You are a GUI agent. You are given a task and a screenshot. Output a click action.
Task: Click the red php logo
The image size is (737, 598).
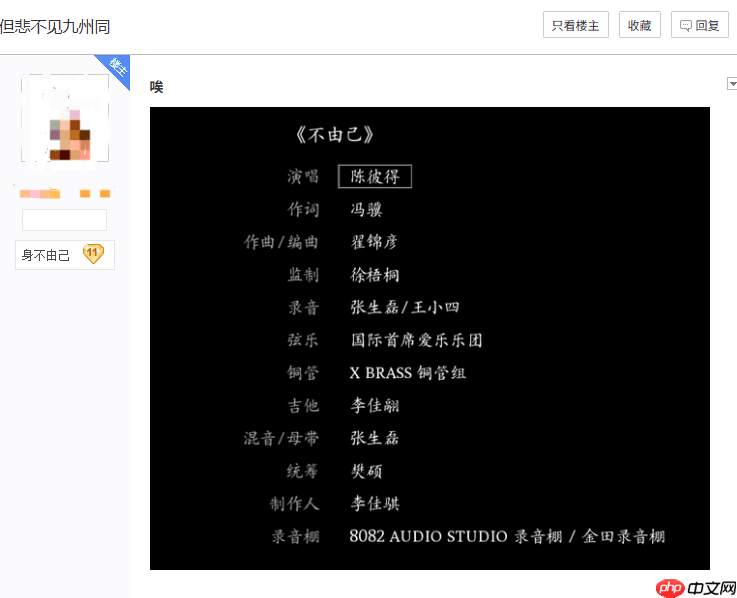671,587
